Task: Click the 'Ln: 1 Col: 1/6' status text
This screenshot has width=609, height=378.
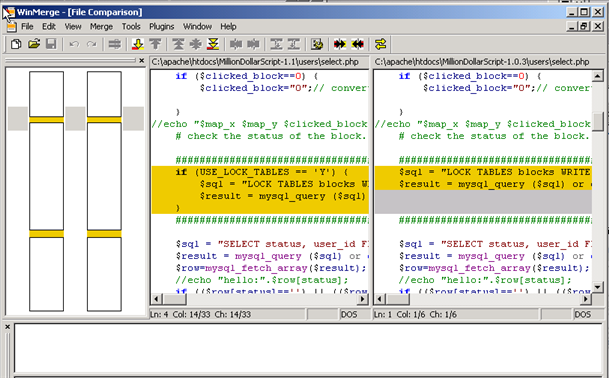Action: point(416,314)
